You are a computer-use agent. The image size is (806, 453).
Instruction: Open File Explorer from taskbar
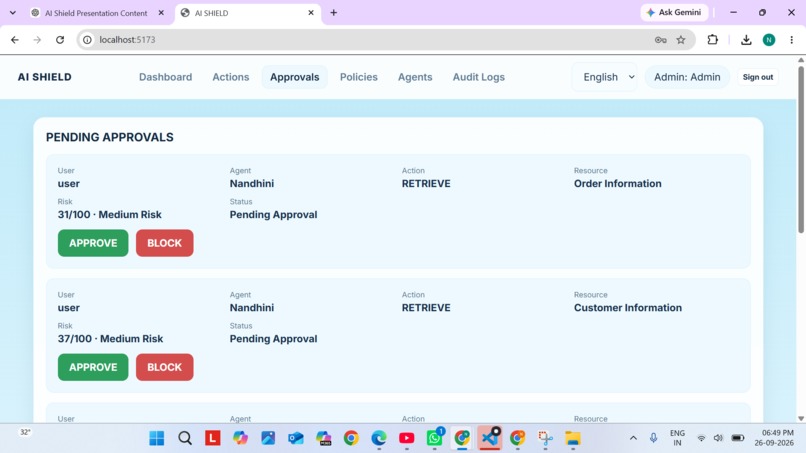click(x=573, y=438)
